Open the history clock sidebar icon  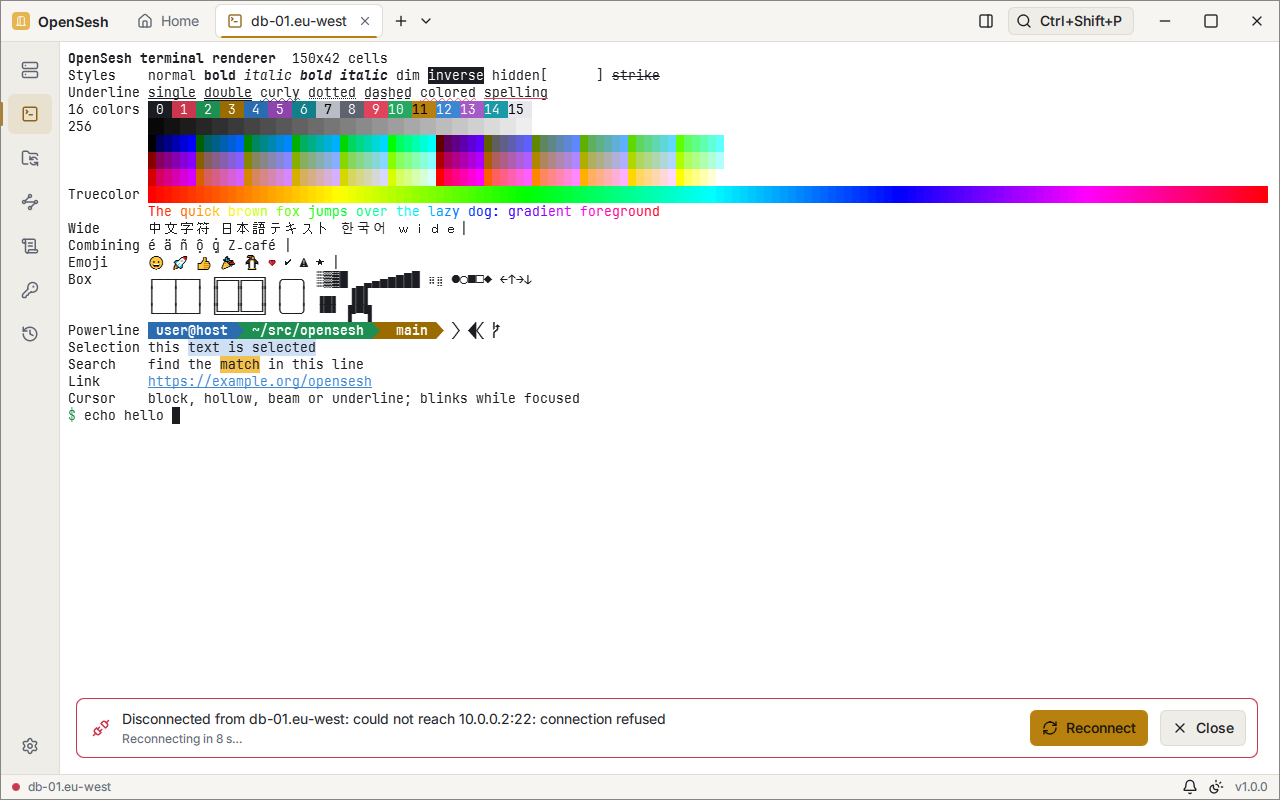[30, 334]
